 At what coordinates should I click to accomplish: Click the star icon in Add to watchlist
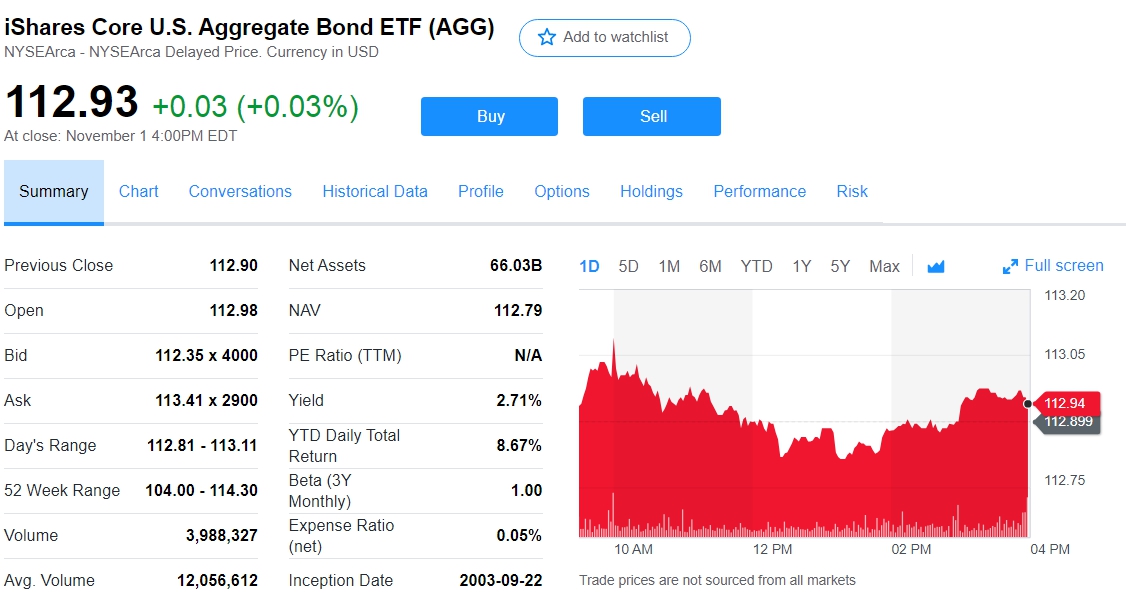(547, 37)
